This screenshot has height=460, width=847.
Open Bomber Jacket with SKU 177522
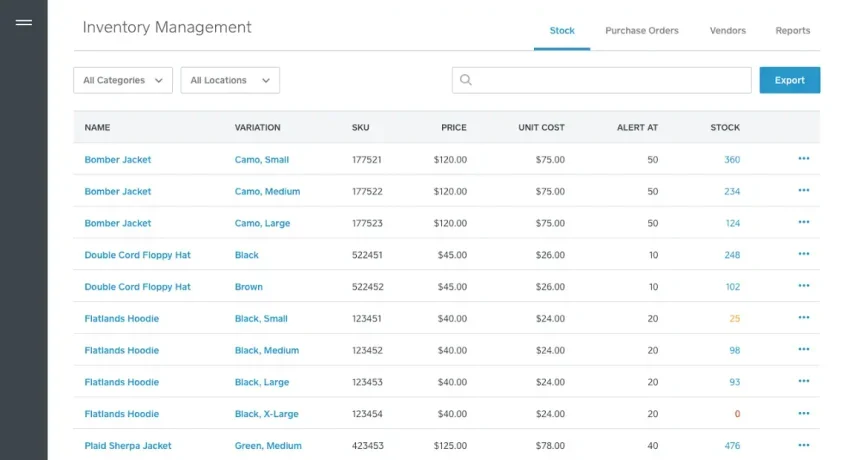pyautogui.click(x=118, y=192)
